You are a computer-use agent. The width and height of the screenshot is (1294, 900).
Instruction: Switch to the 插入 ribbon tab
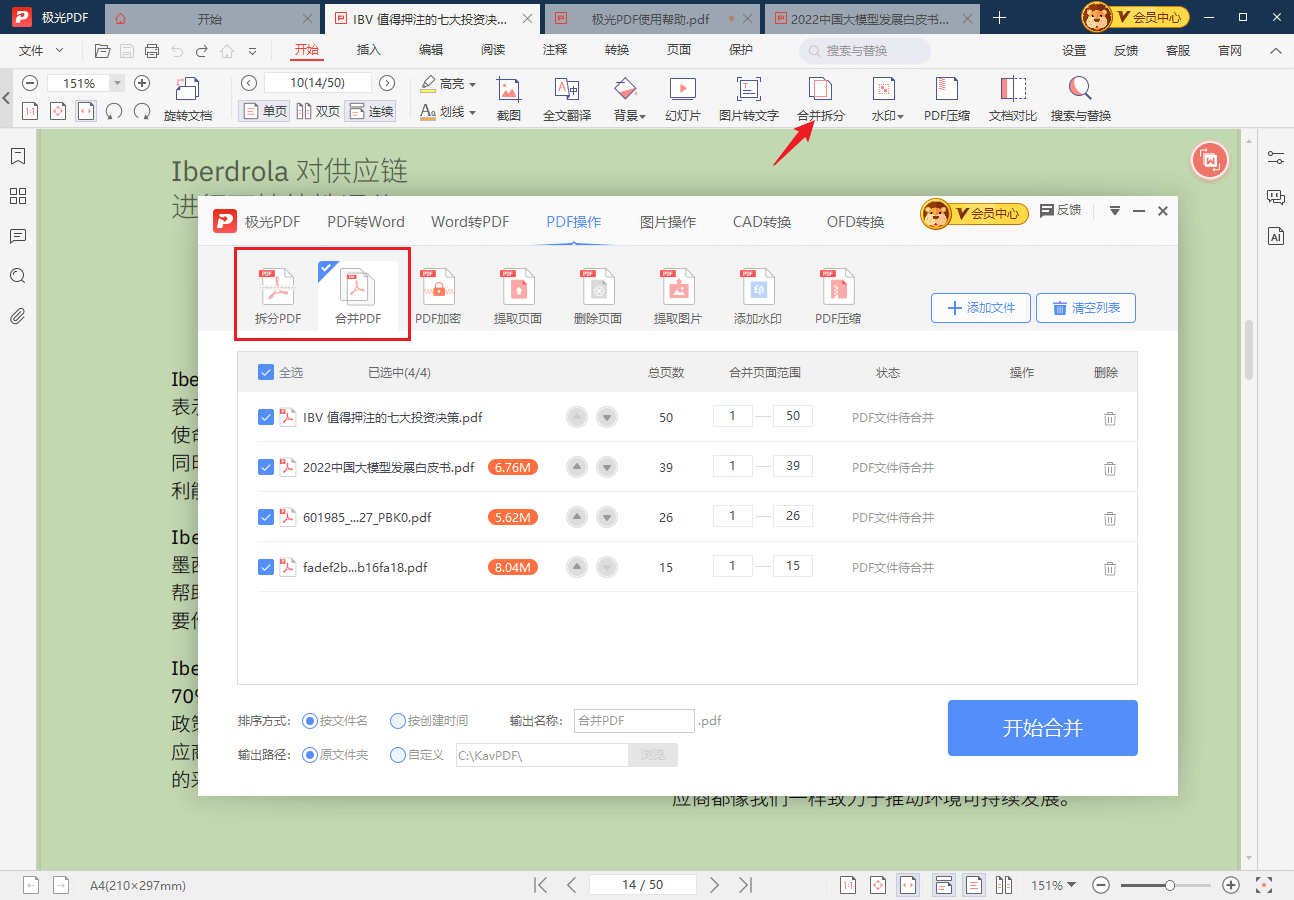click(369, 50)
